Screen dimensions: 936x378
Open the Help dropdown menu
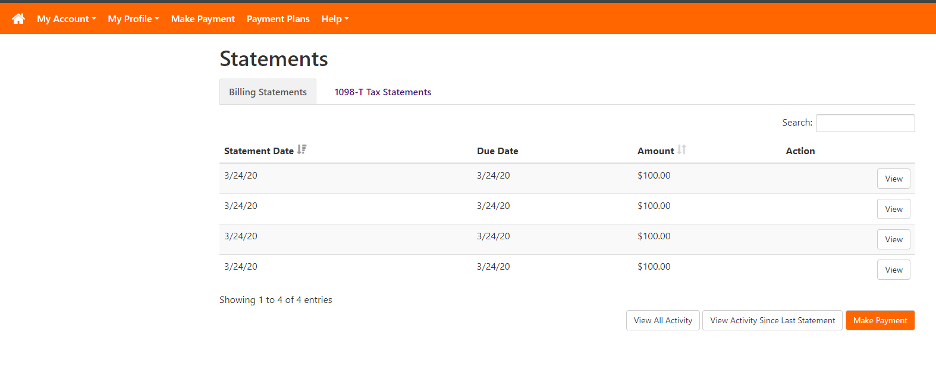coord(335,19)
